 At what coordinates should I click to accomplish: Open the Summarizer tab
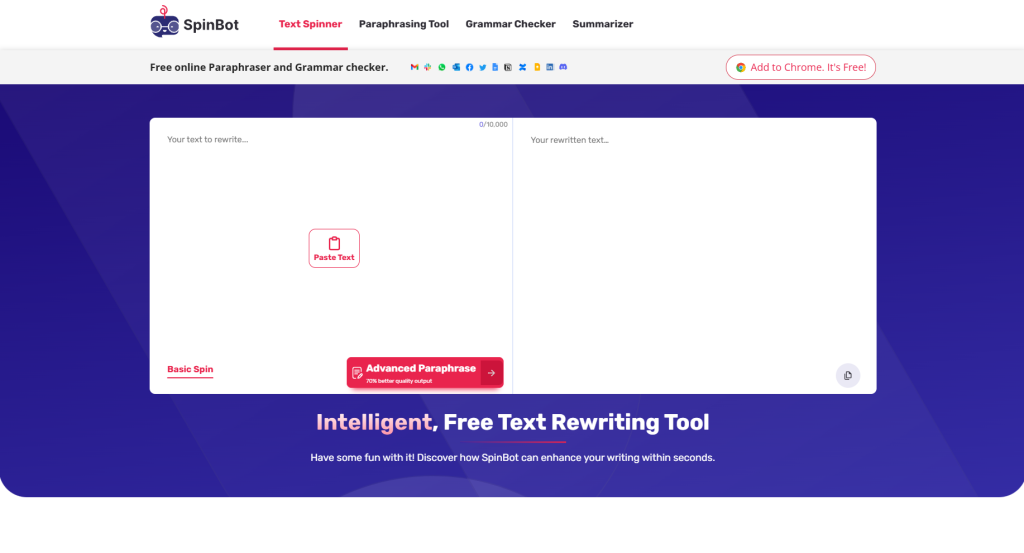[x=602, y=24]
